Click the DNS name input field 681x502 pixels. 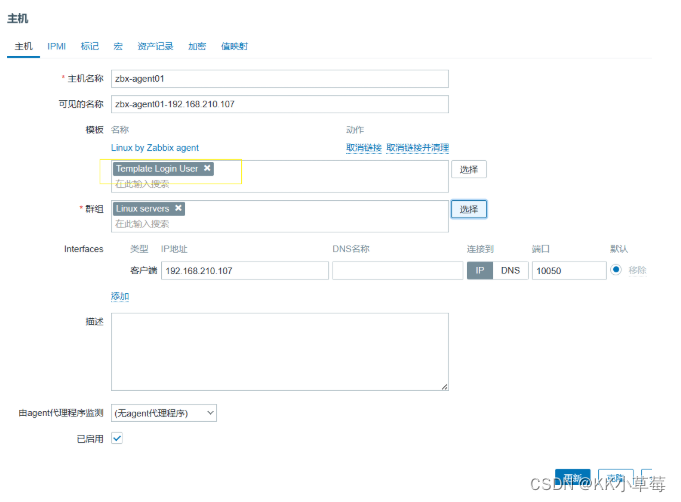coord(397,271)
